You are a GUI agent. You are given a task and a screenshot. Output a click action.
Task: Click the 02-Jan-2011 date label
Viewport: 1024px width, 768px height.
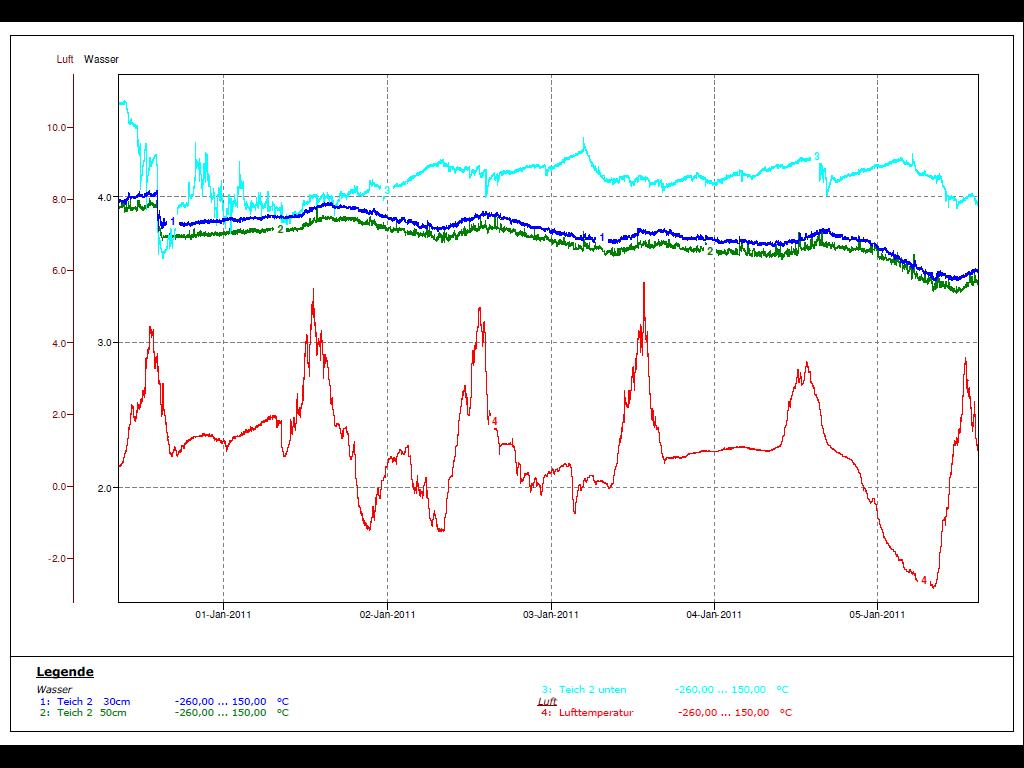tap(387, 615)
